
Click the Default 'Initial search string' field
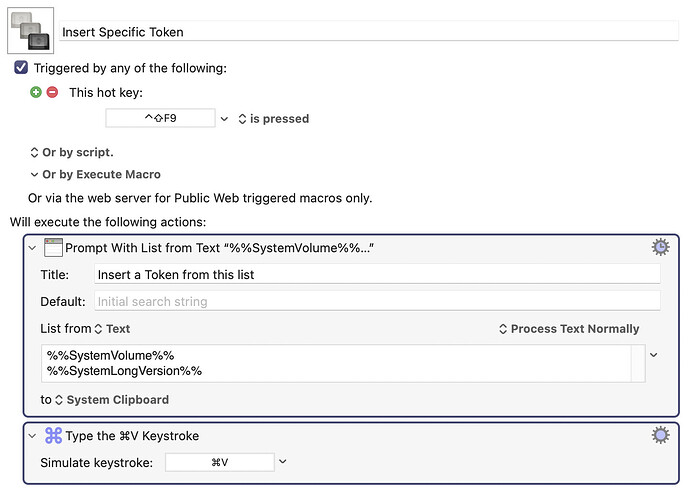tap(376, 301)
